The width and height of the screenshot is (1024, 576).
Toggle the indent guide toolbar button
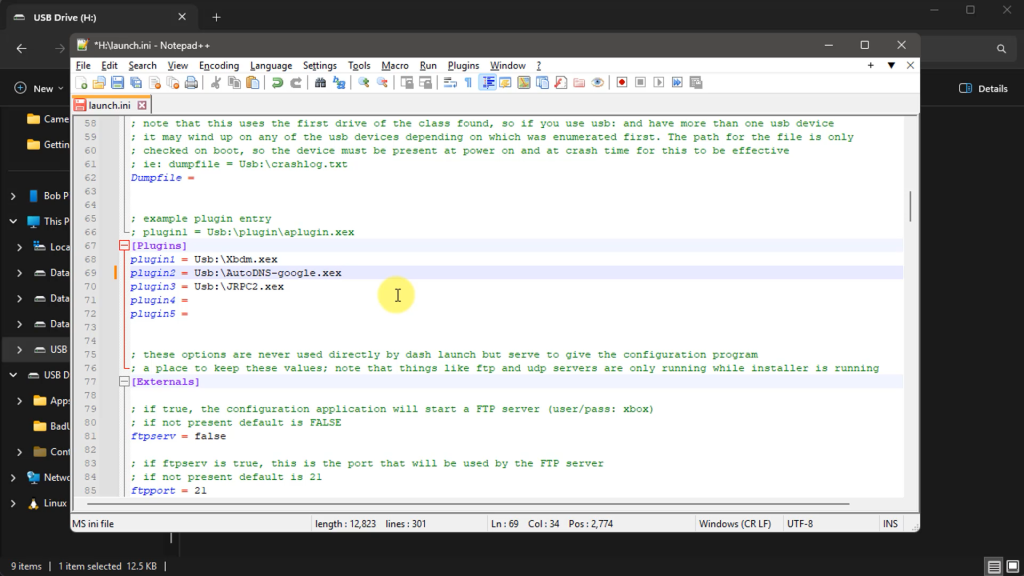click(x=487, y=83)
